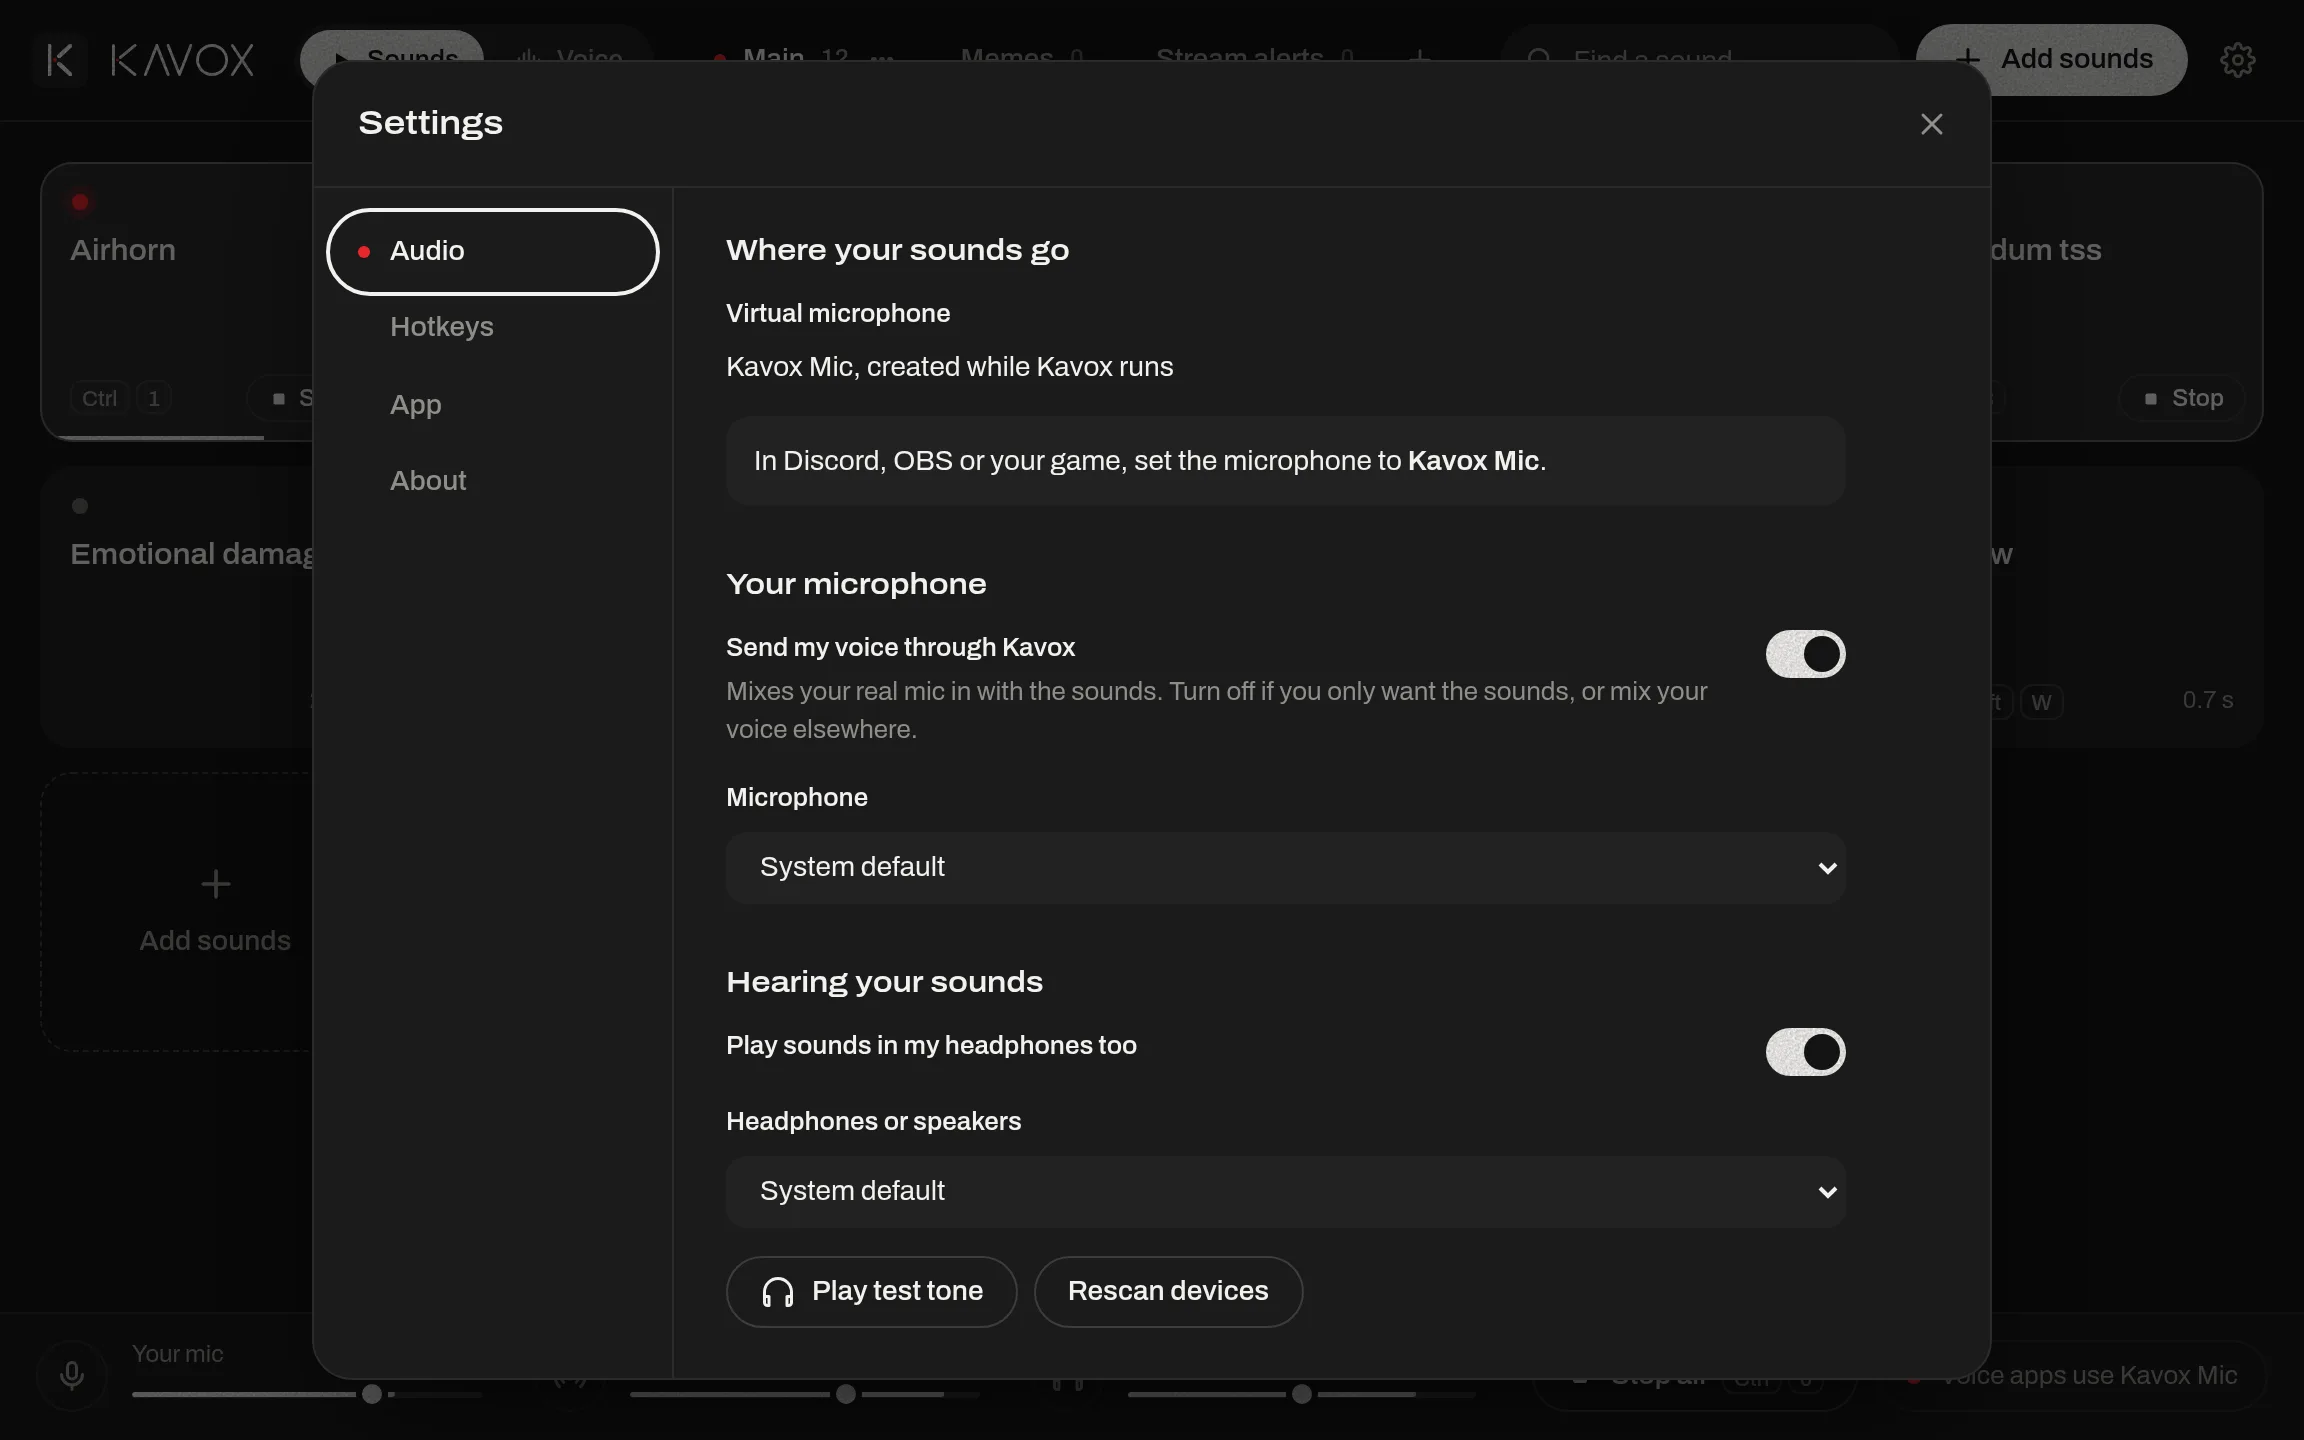
Task: Toggle Play sounds in my headphones too
Action: [x=1805, y=1052]
